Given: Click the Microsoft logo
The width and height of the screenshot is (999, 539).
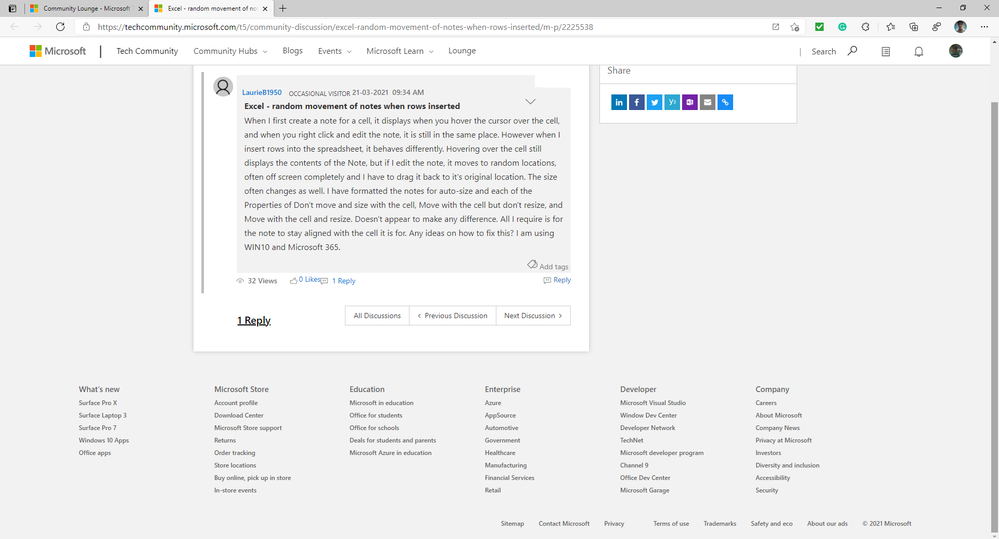Looking at the screenshot, I should coord(57,51).
